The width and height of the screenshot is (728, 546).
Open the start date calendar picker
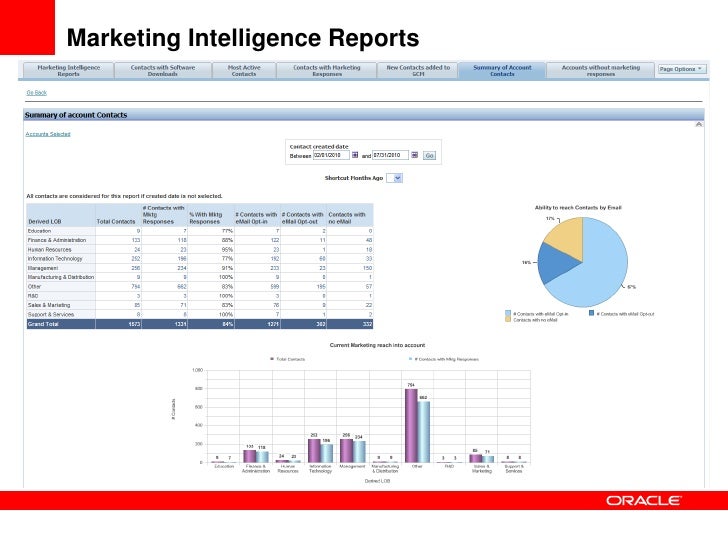tap(355, 155)
